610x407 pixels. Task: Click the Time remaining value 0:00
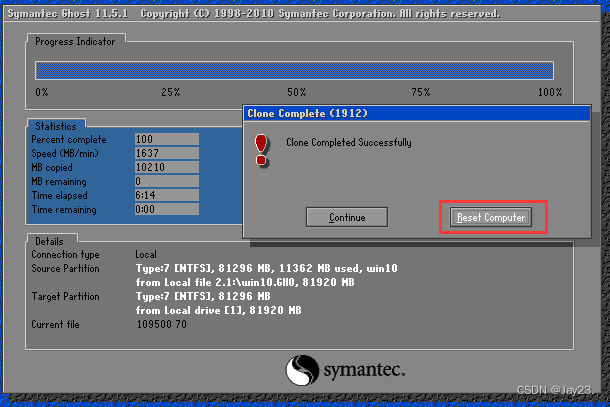(167, 209)
